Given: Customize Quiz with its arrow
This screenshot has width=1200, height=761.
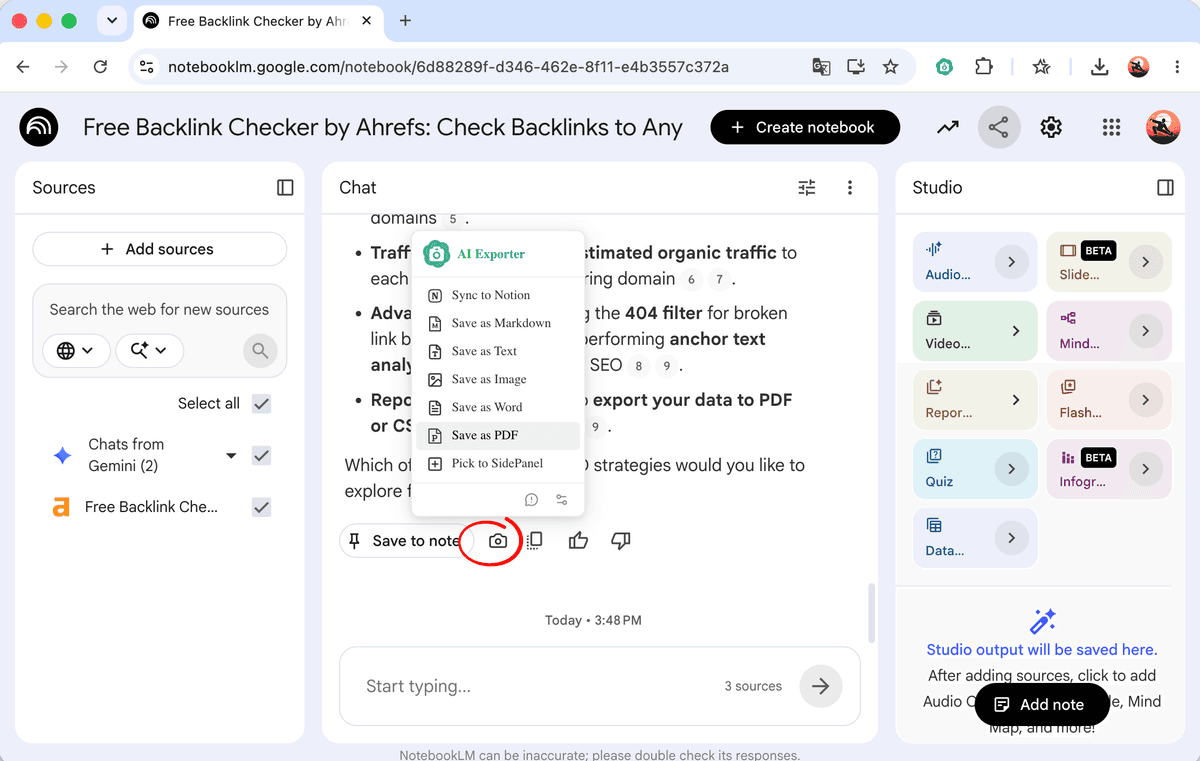Looking at the screenshot, I should [x=1012, y=469].
